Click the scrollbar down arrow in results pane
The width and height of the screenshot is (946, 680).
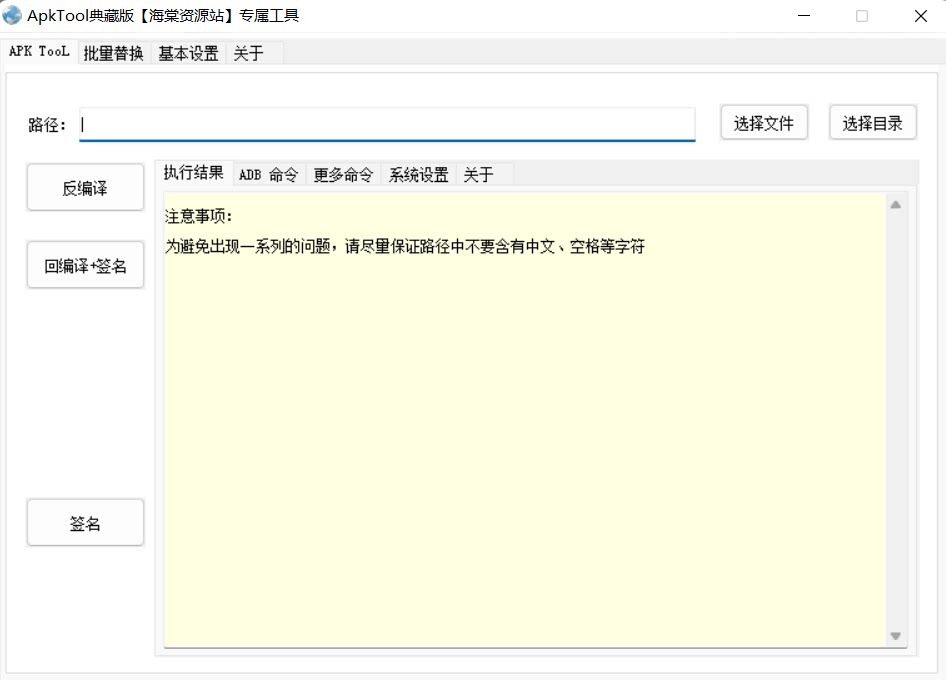(x=896, y=636)
